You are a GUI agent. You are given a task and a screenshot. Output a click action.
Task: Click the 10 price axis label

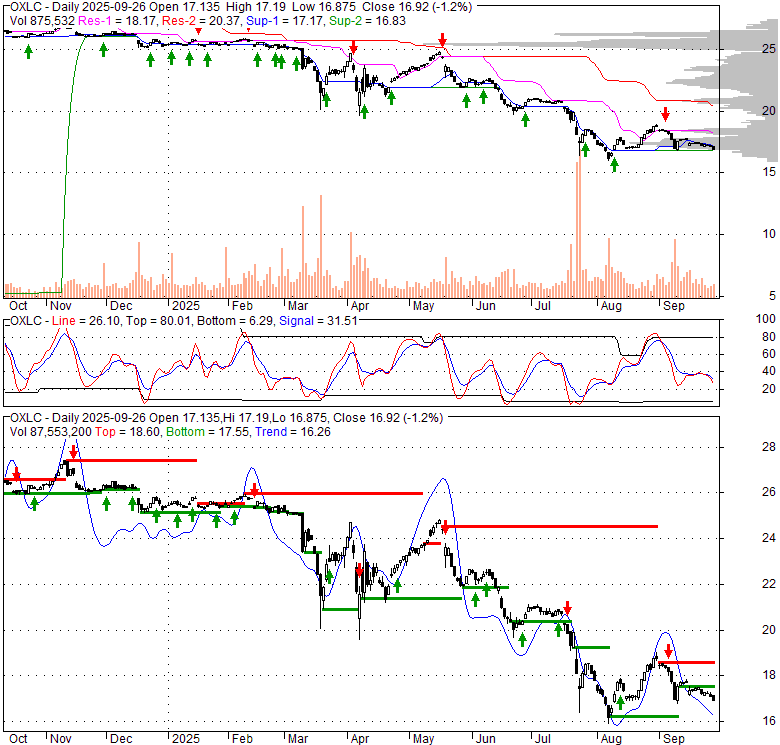[769, 234]
